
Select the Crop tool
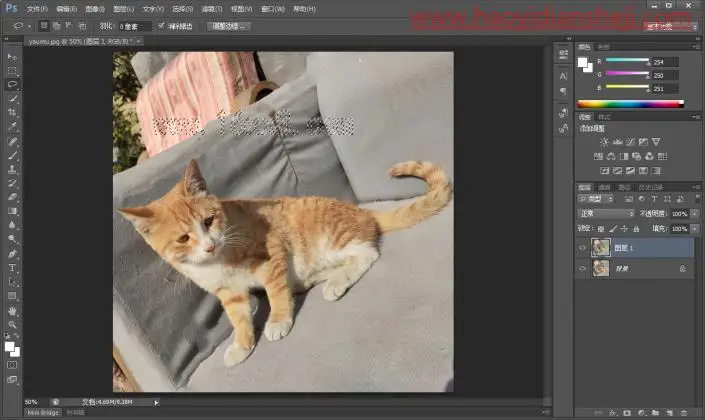point(12,112)
